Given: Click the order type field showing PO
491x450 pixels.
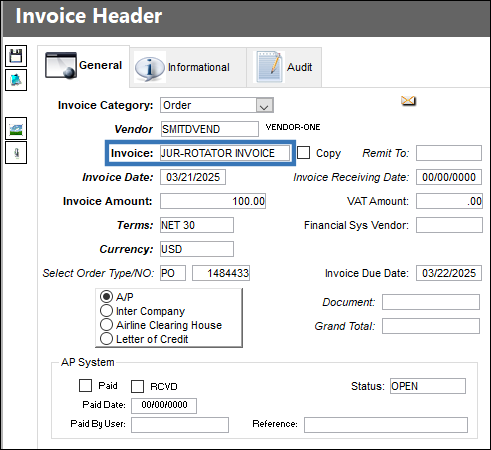Looking at the screenshot, I should click(x=173, y=273).
